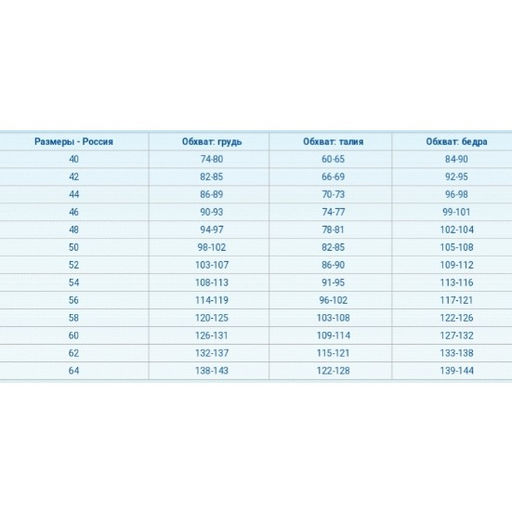Select the 'Обхват: бедра' header cell
The height and width of the screenshot is (512, 512).
pos(457,142)
